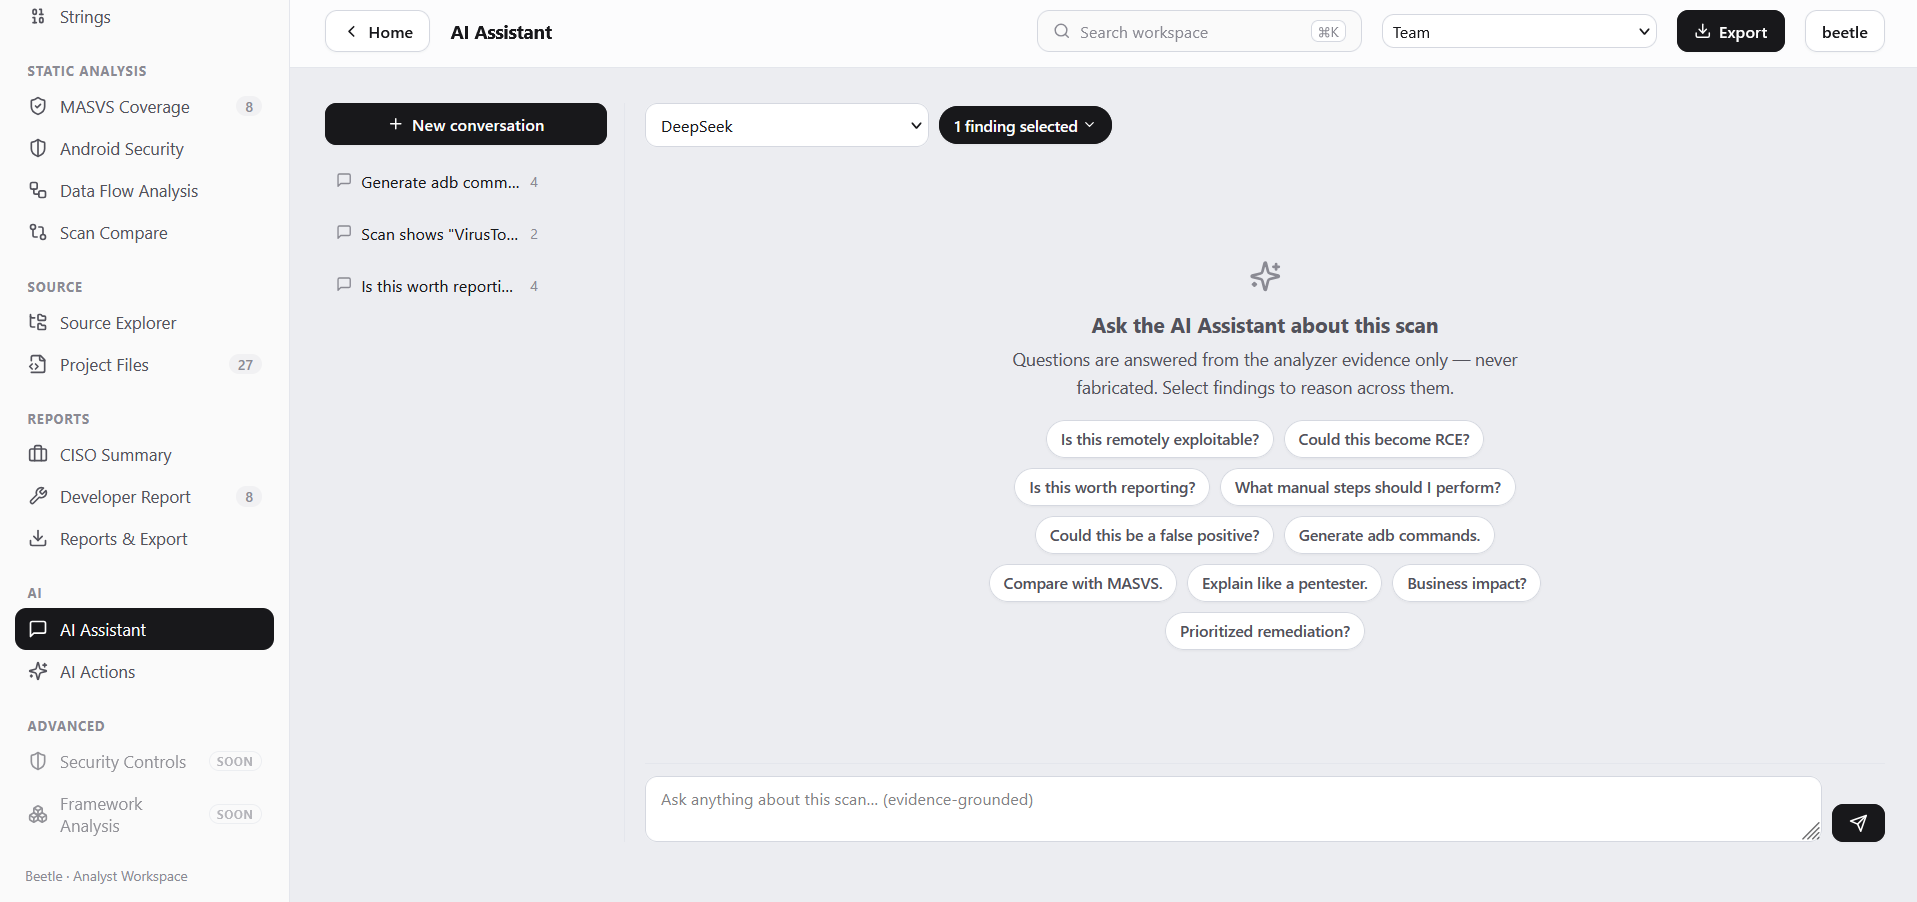
Task: Click the Framework Analysis icon
Action: coord(38,814)
